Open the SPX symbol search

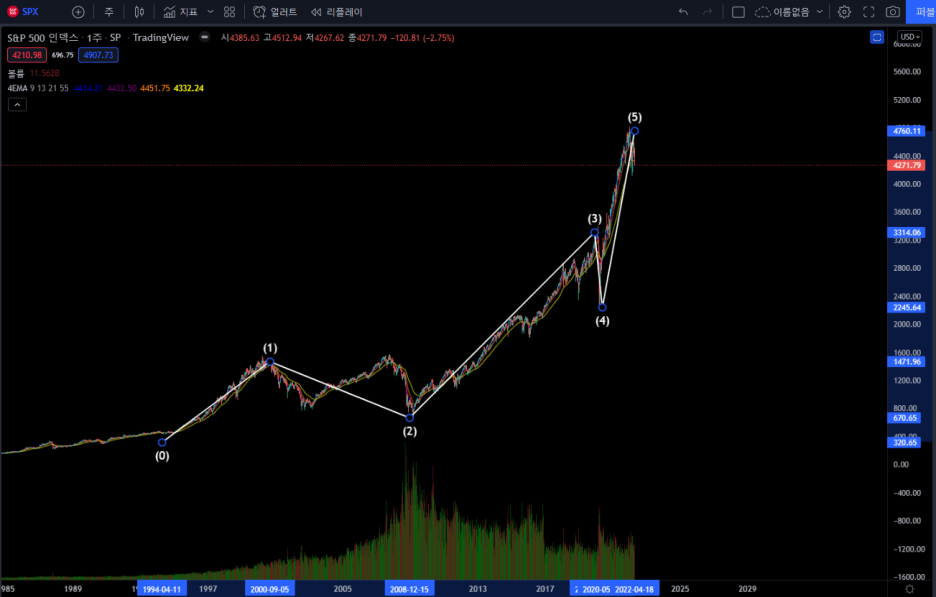[x=23, y=12]
